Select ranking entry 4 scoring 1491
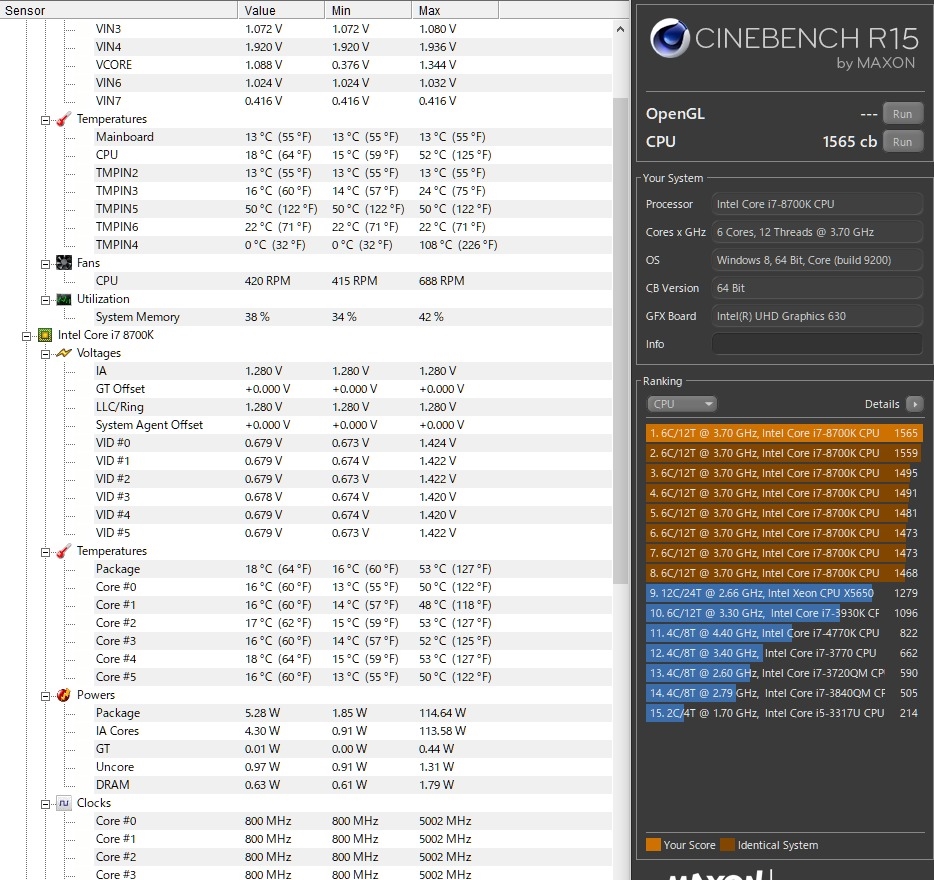Image resolution: width=934 pixels, height=880 pixels. pos(784,493)
